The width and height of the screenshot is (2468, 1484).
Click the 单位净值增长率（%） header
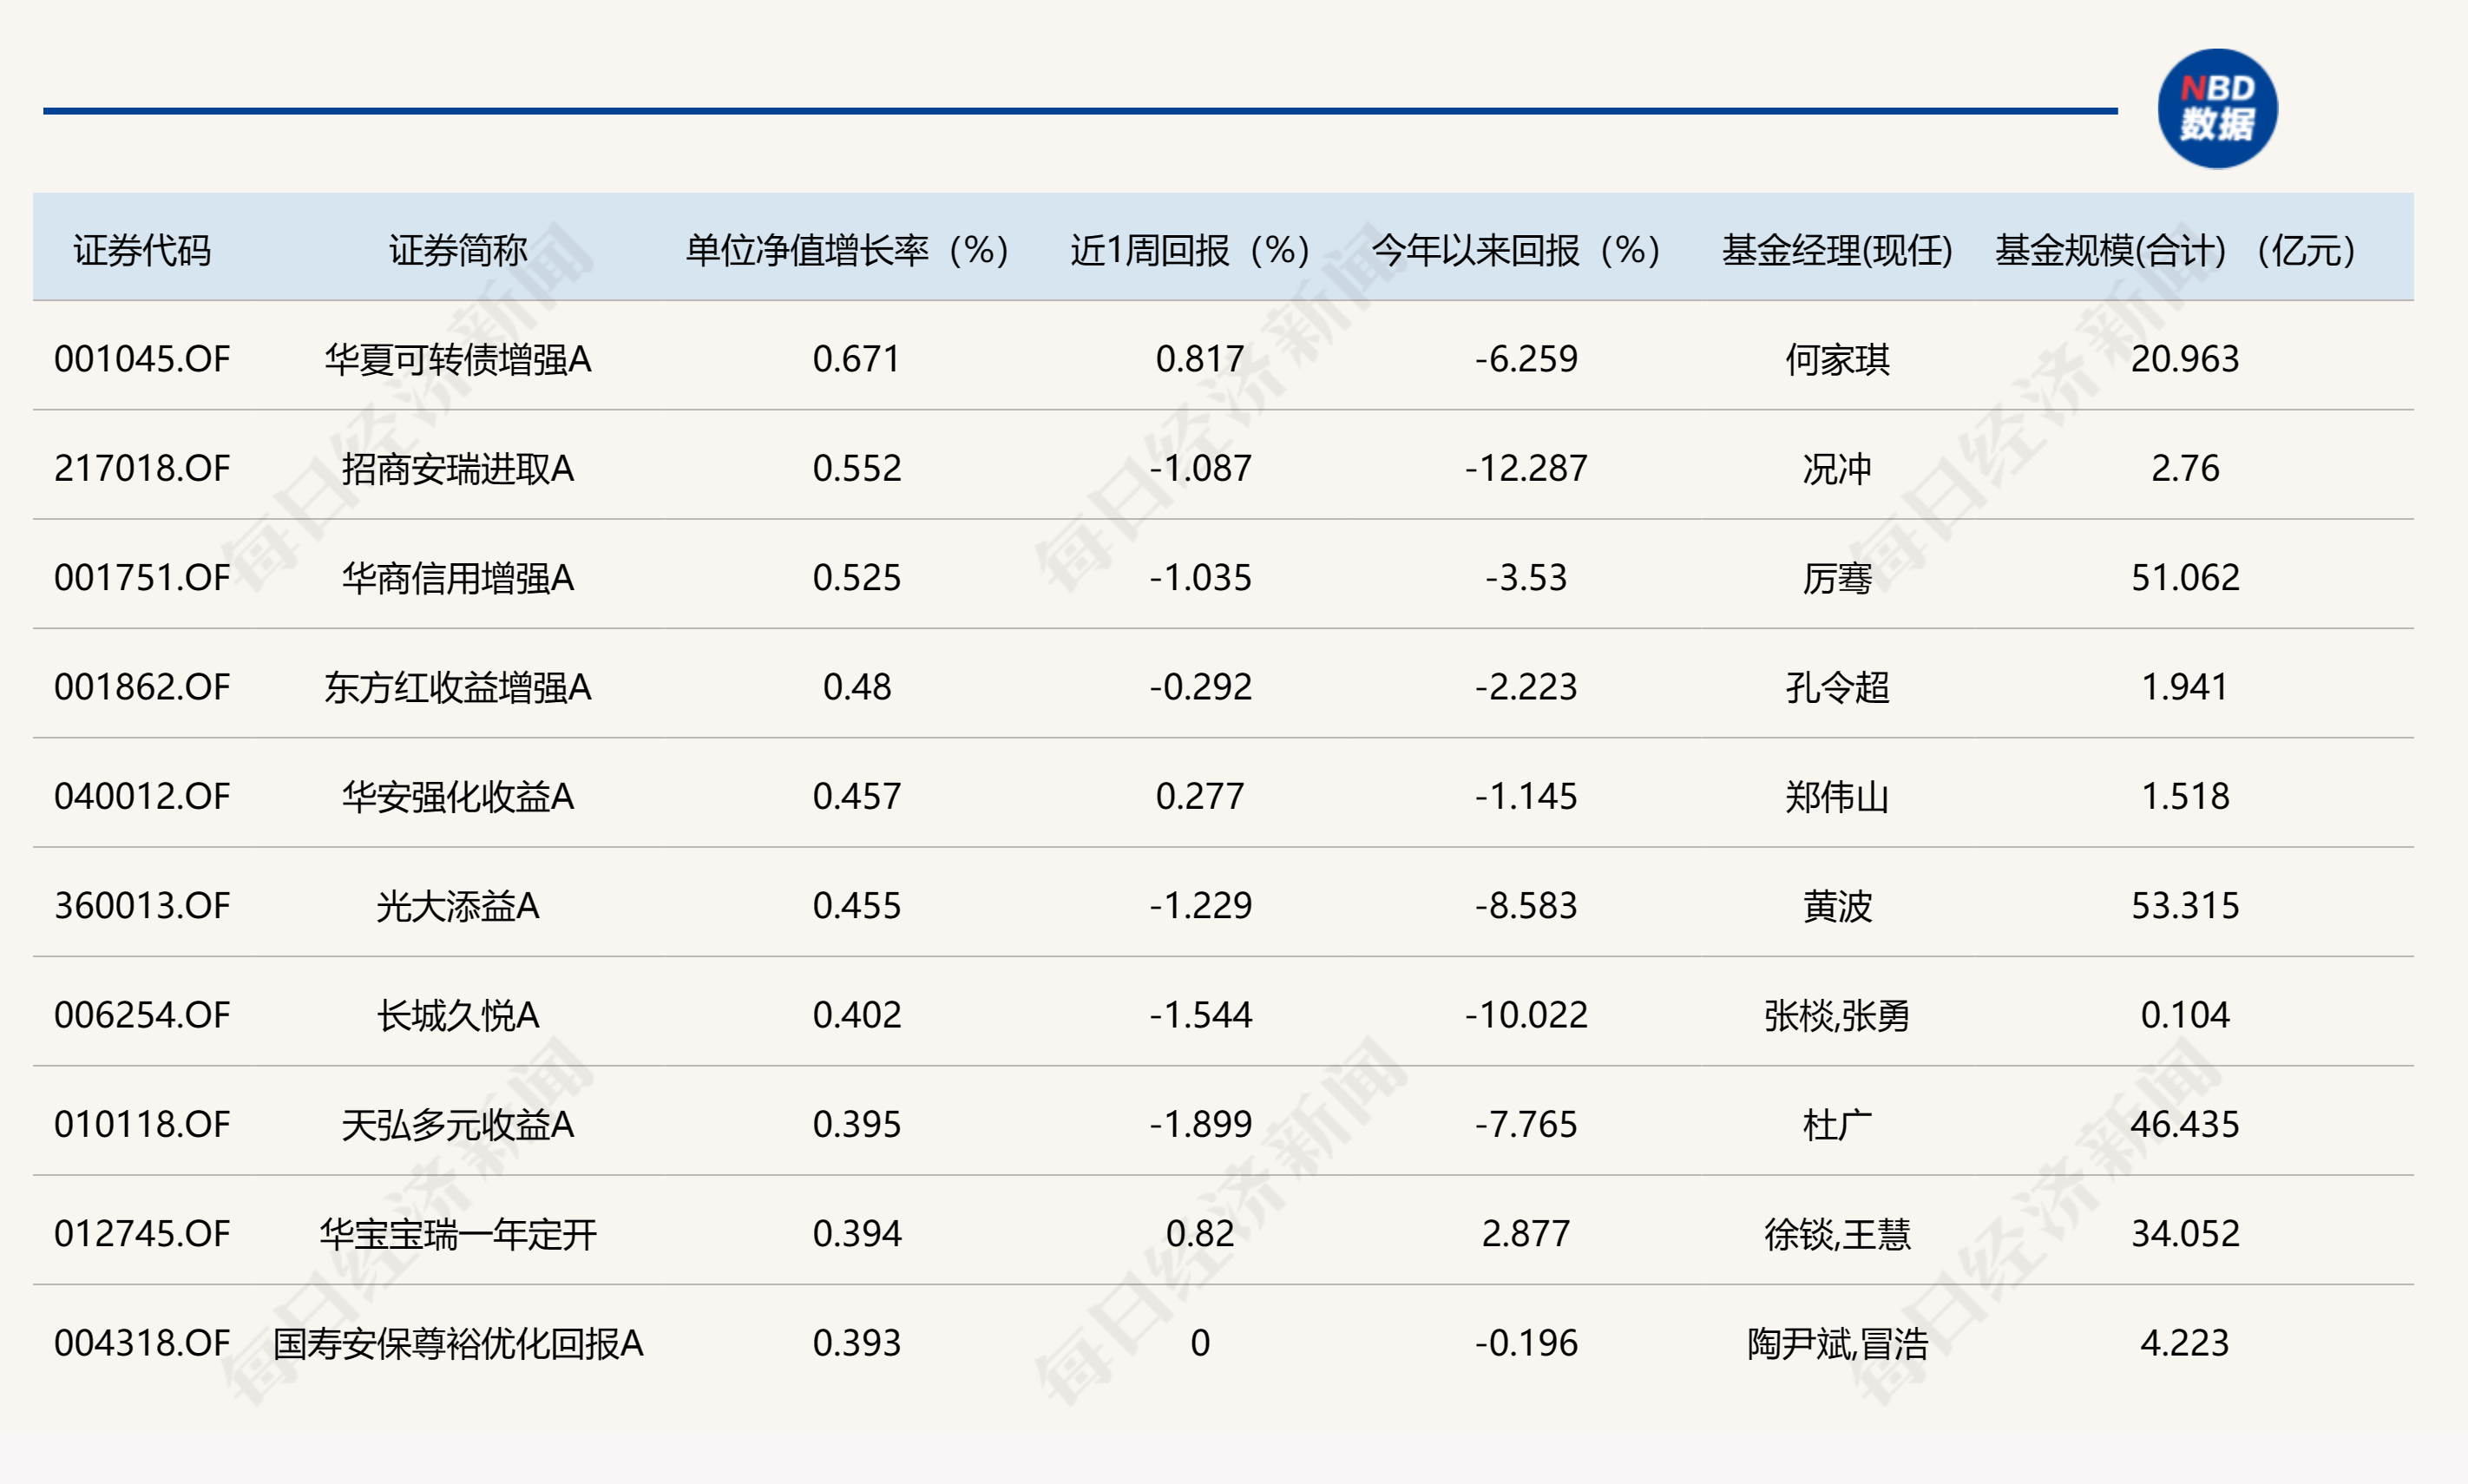[x=848, y=250]
